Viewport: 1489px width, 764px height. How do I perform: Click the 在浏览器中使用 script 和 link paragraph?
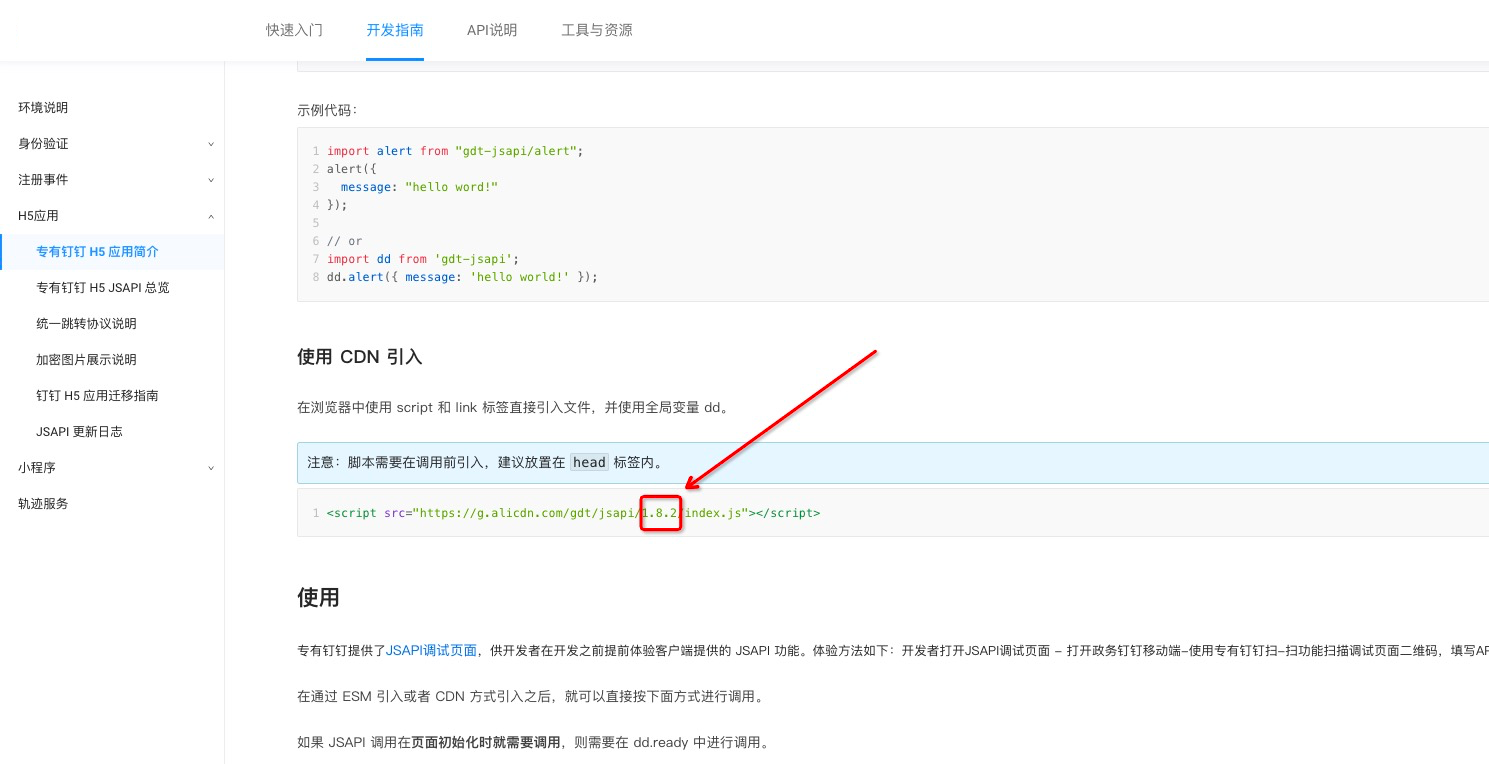[513, 408]
